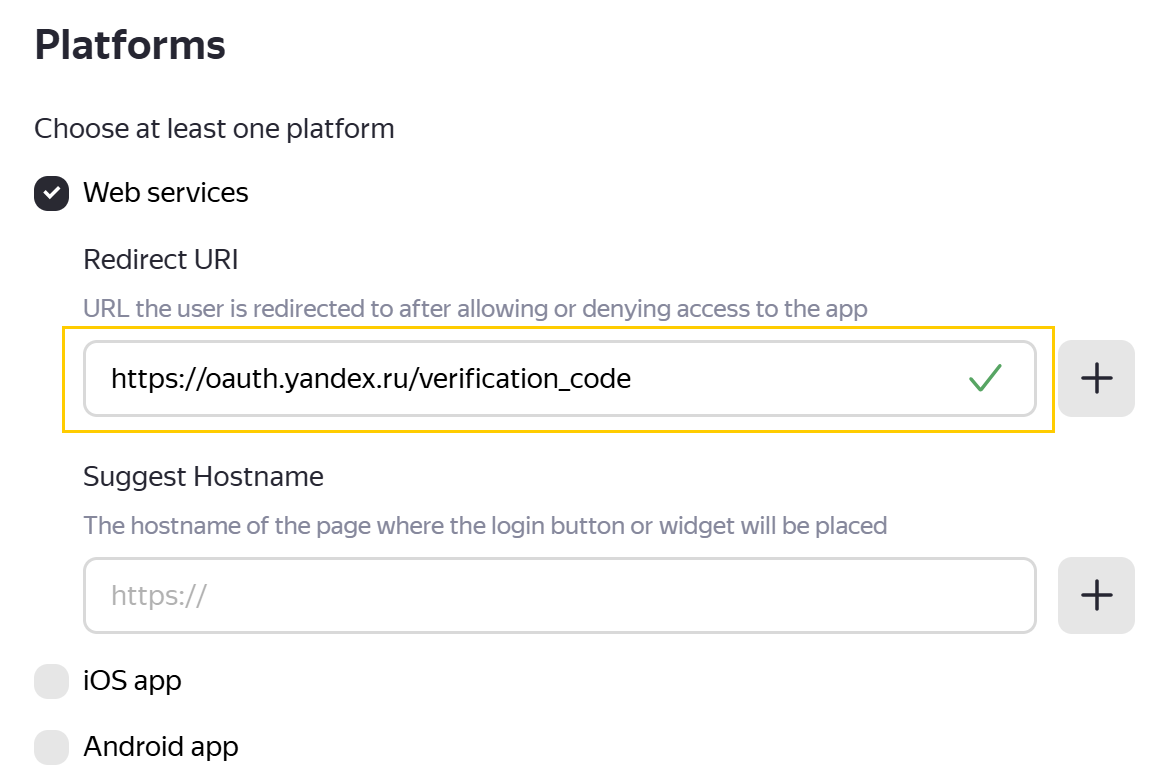Click the green validation checkmark icon
The height and width of the screenshot is (782, 1155).
tap(985, 378)
